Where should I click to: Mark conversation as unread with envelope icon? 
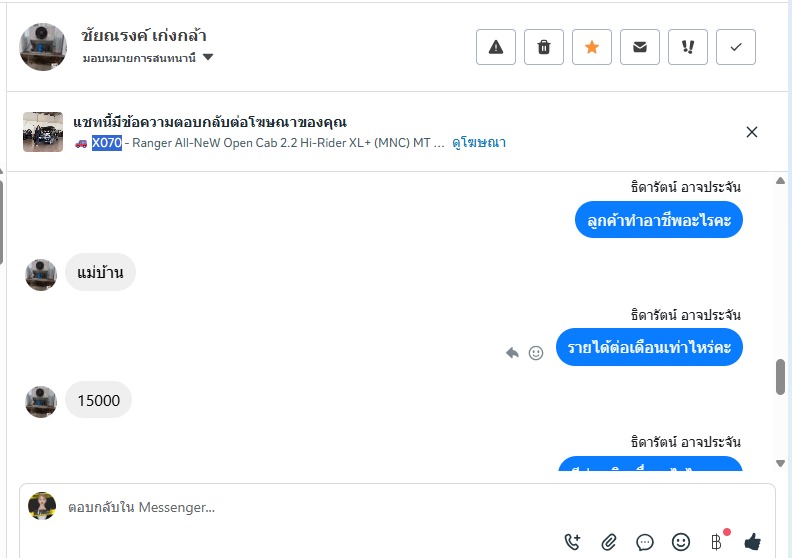click(640, 47)
